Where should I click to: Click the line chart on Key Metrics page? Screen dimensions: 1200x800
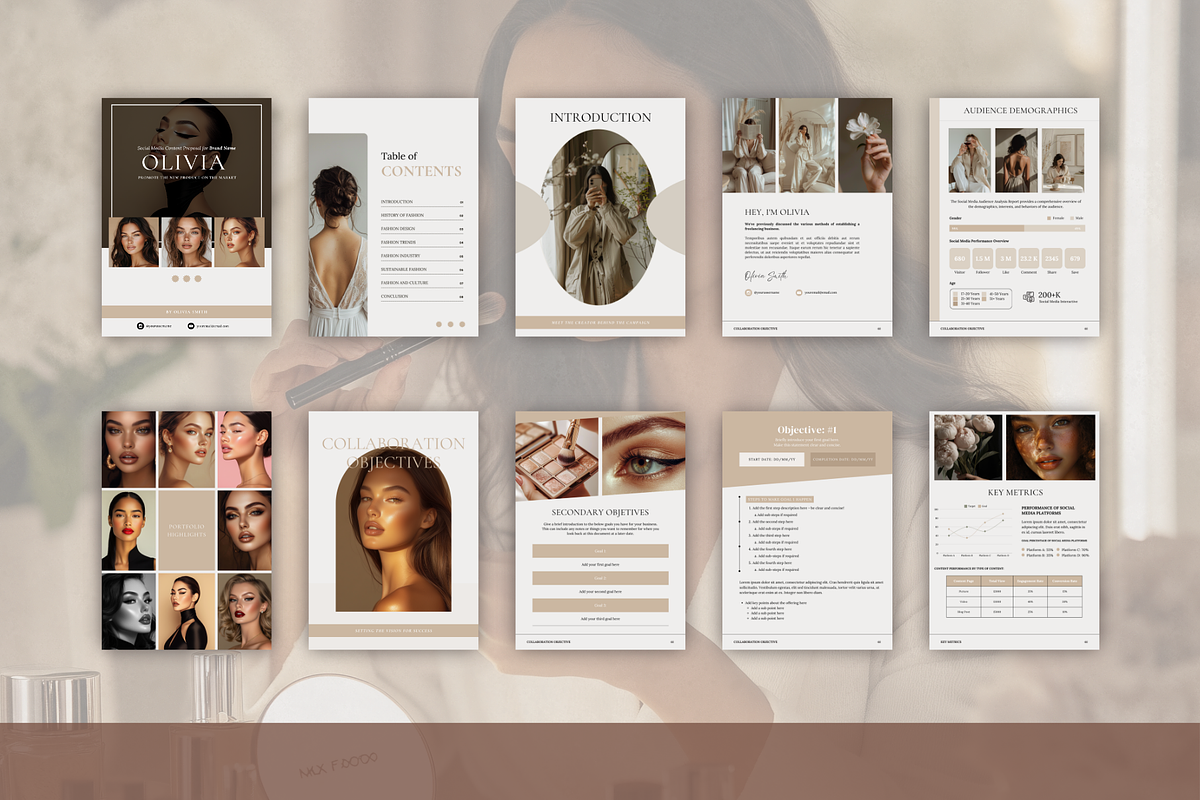[x=975, y=530]
